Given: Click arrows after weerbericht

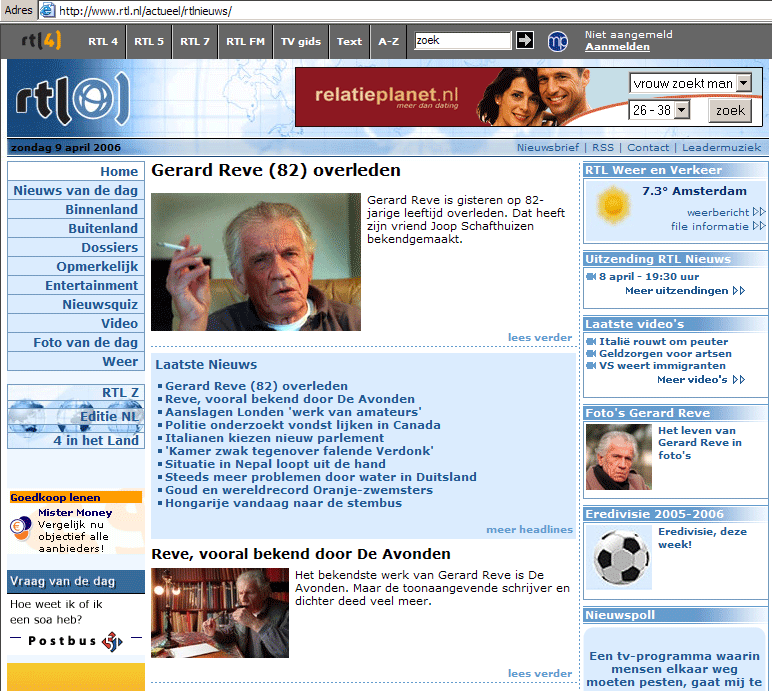Looking at the screenshot, I should click(x=759, y=212).
